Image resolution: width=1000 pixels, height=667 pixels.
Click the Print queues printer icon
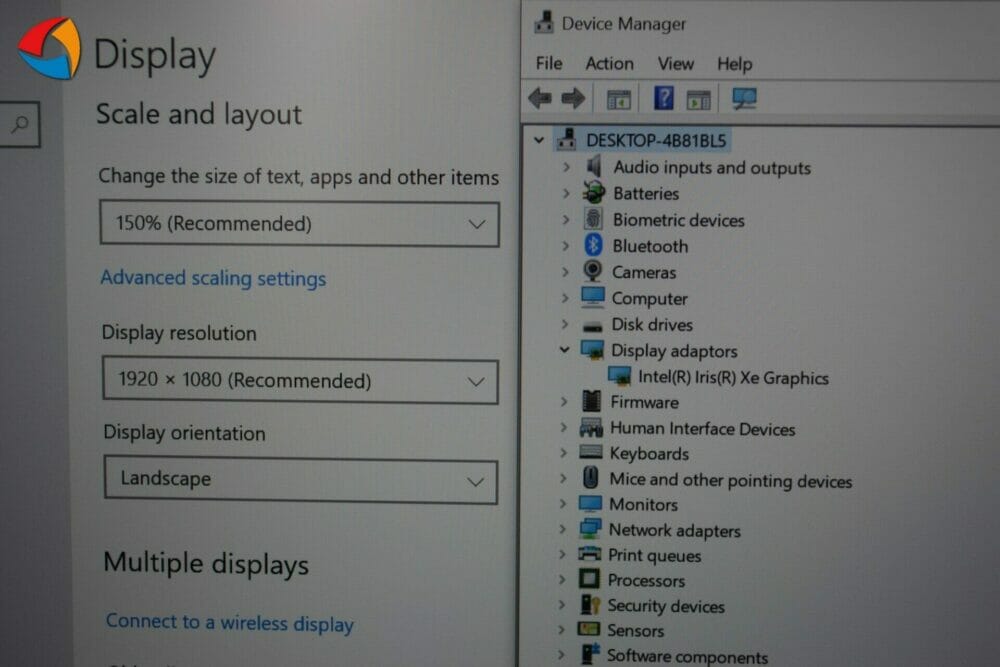589,553
